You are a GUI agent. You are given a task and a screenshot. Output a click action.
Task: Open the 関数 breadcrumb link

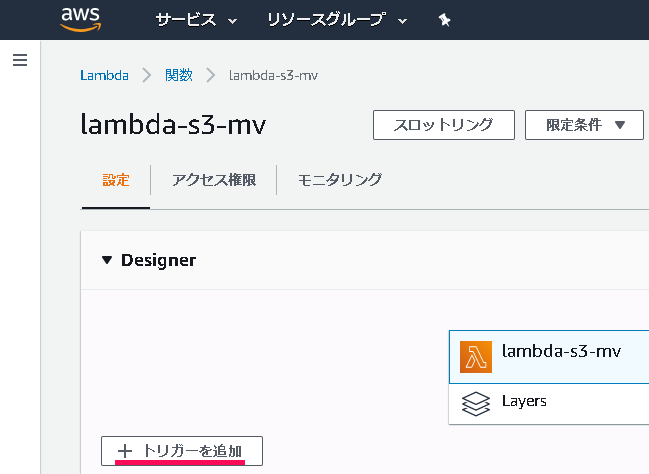(179, 75)
